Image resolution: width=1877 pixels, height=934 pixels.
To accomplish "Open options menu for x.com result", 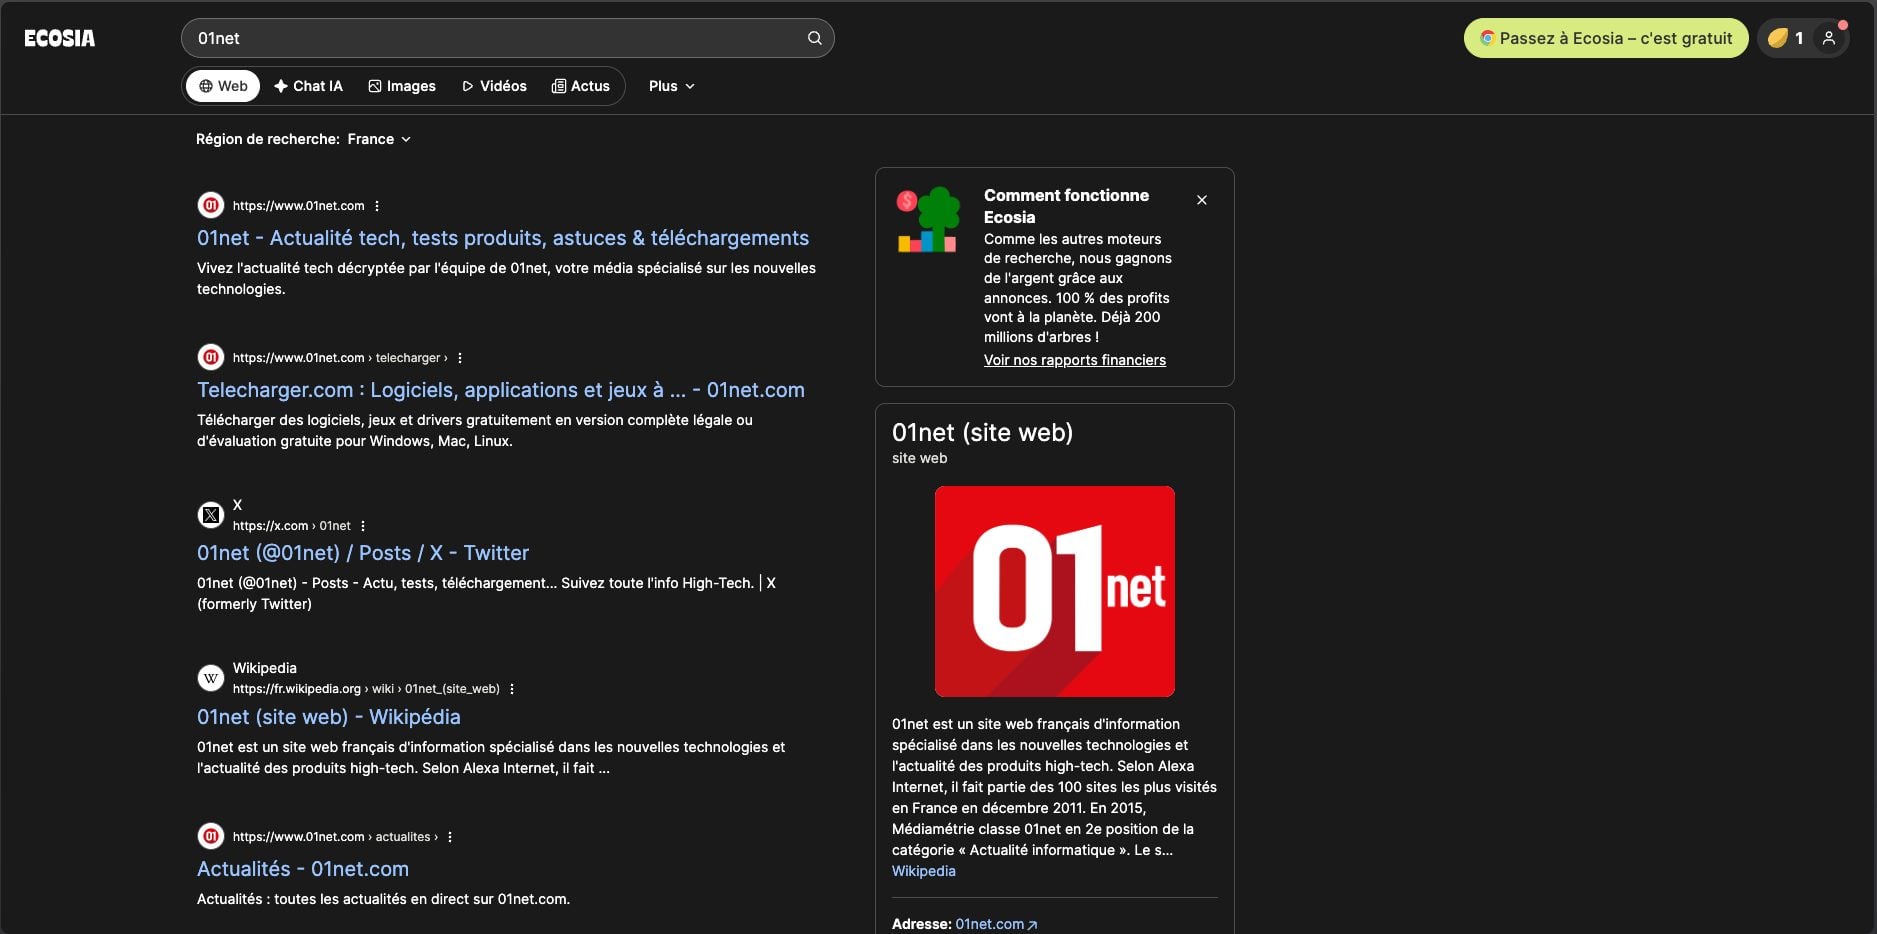I will (x=363, y=526).
